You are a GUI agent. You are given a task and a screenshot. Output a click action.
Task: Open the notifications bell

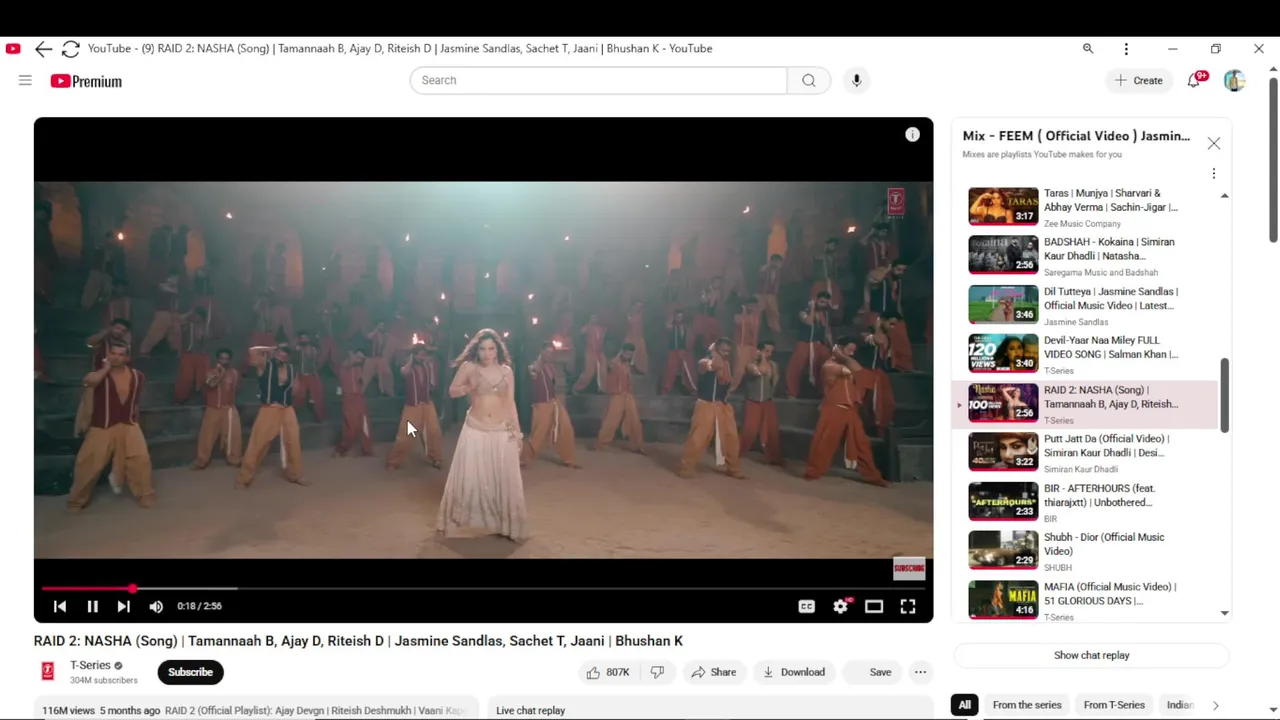(1194, 80)
